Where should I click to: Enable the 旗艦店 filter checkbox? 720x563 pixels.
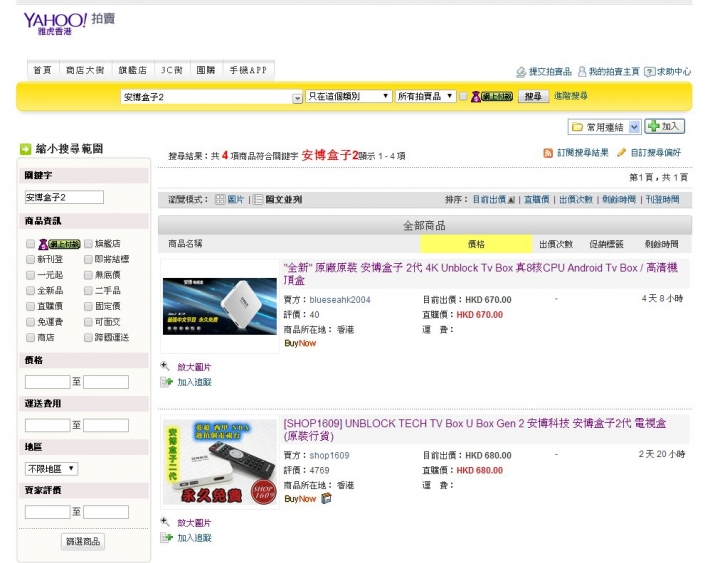(x=88, y=243)
